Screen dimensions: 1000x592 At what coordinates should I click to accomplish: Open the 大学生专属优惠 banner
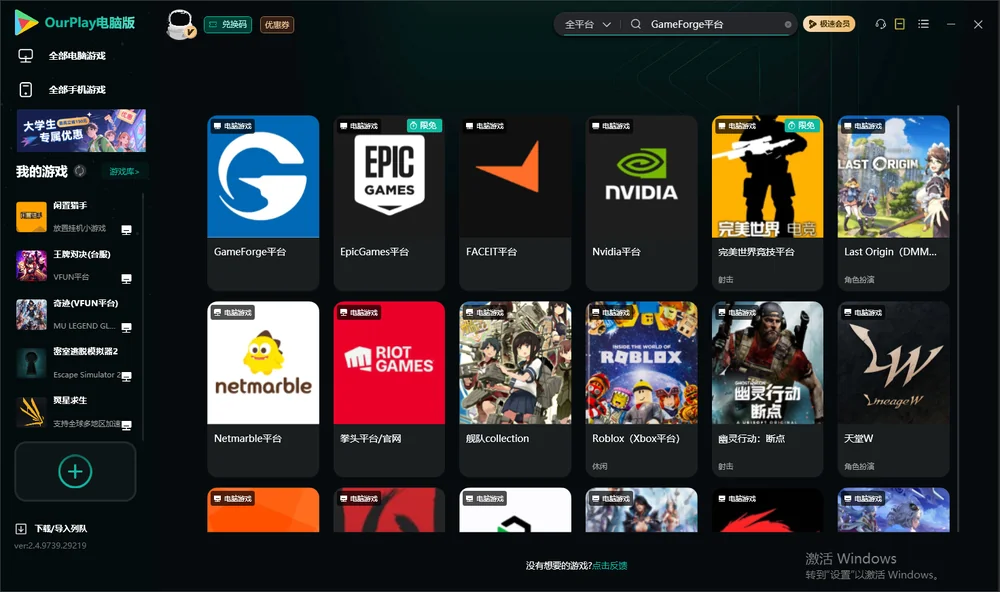pos(82,131)
